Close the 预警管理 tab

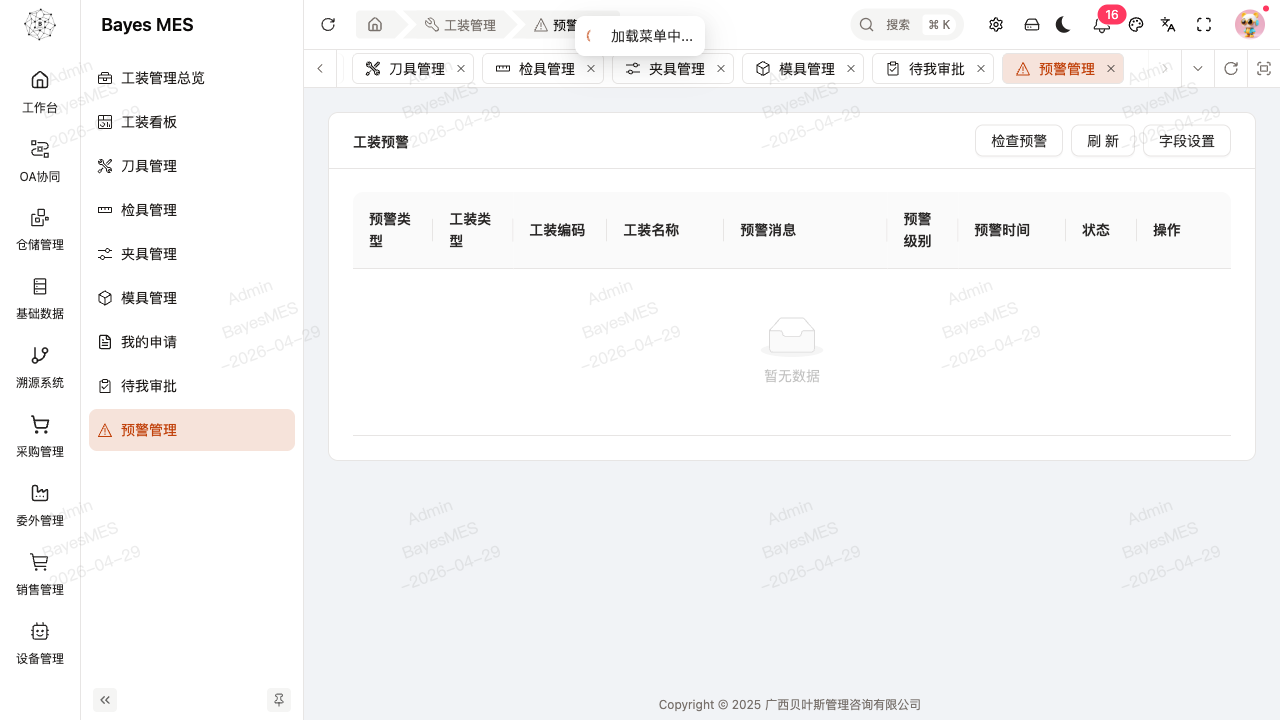[x=1111, y=69]
